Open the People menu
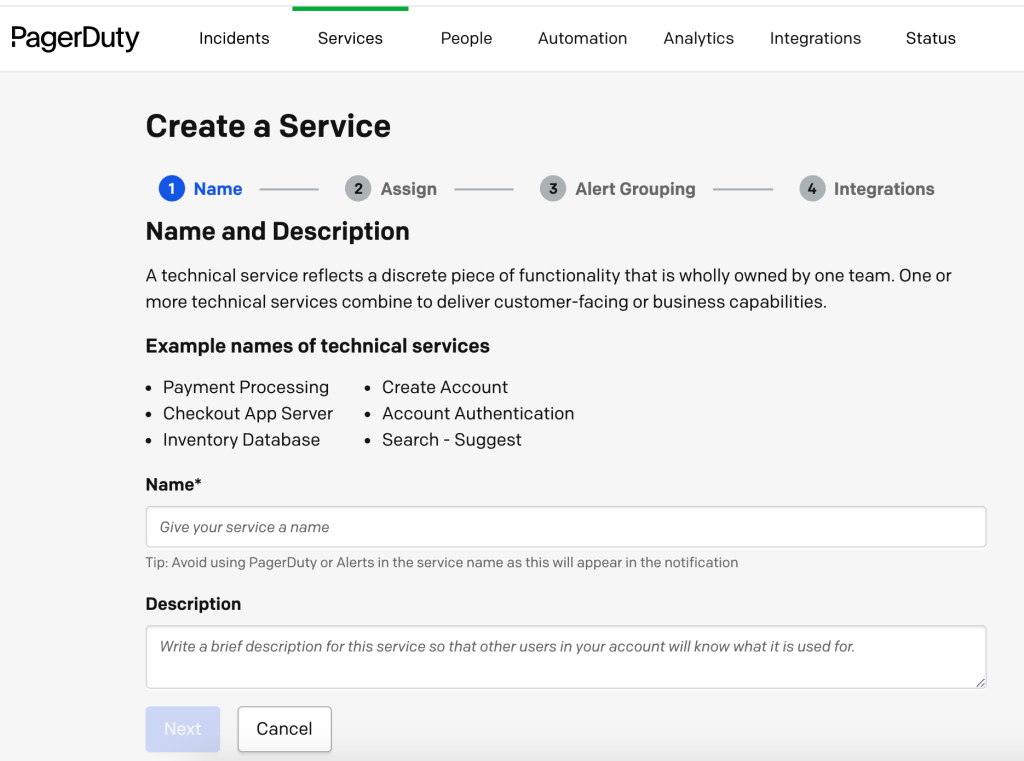This screenshot has height=761, width=1024. (x=466, y=38)
